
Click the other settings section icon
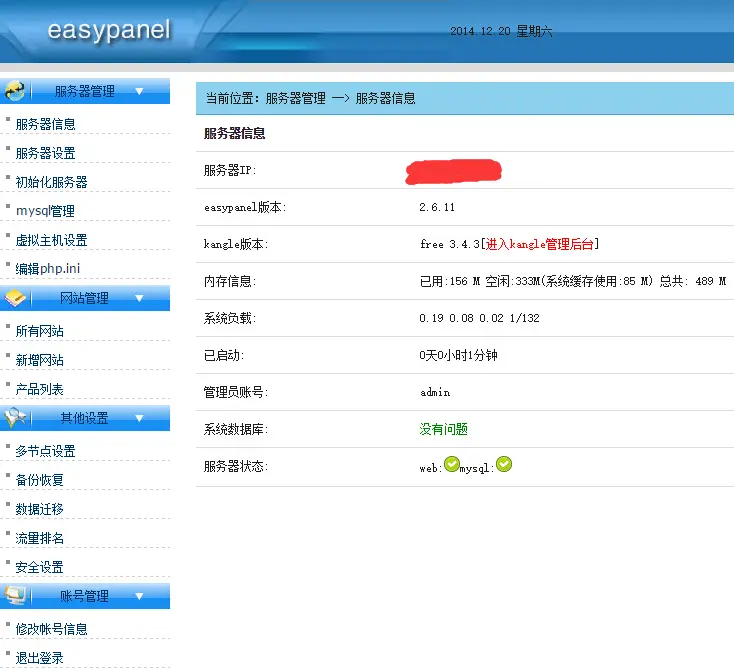click(x=15, y=418)
